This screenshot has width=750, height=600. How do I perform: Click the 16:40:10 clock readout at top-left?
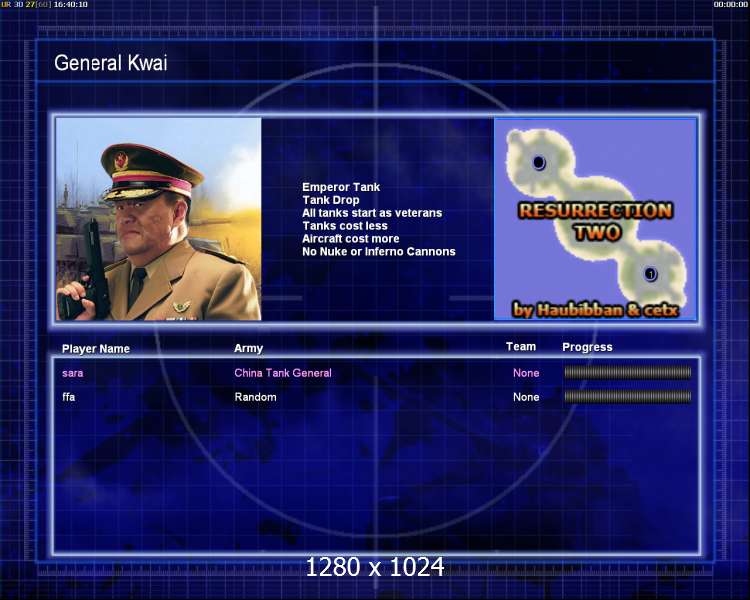70,4
